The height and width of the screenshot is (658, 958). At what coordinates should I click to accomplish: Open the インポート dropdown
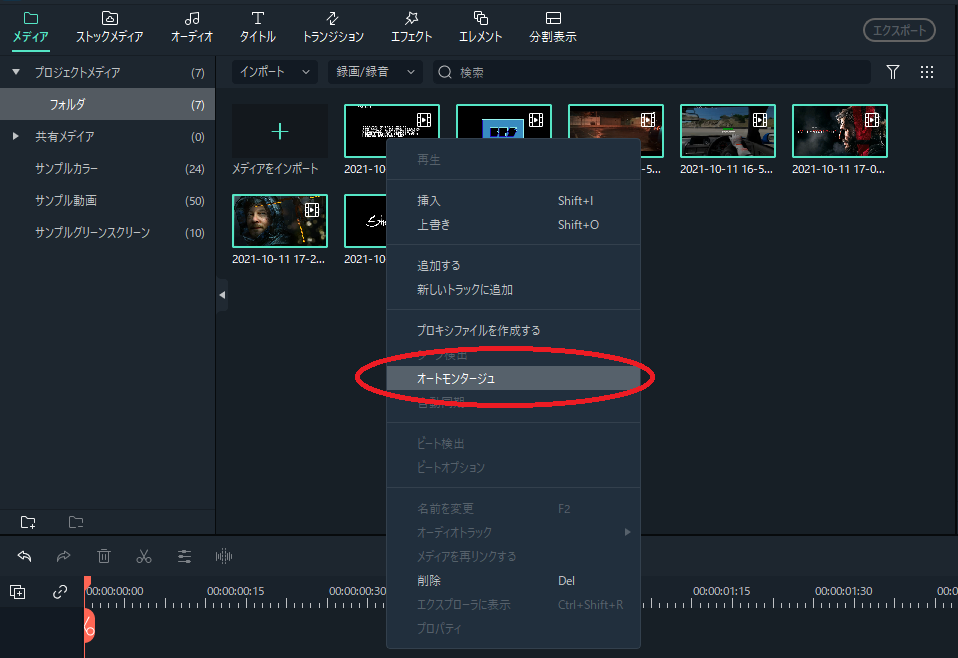coord(274,72)
